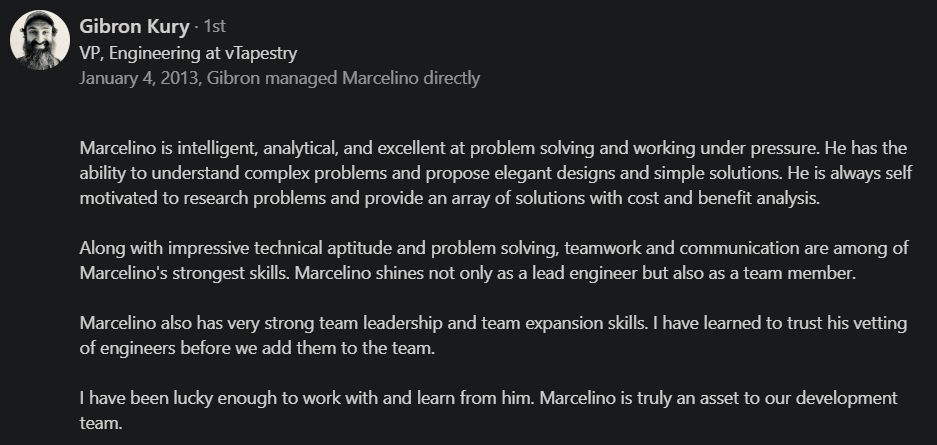Open Gibron Kury's profile photo
This screenshot has width=937, height=445.
[39, 41]
